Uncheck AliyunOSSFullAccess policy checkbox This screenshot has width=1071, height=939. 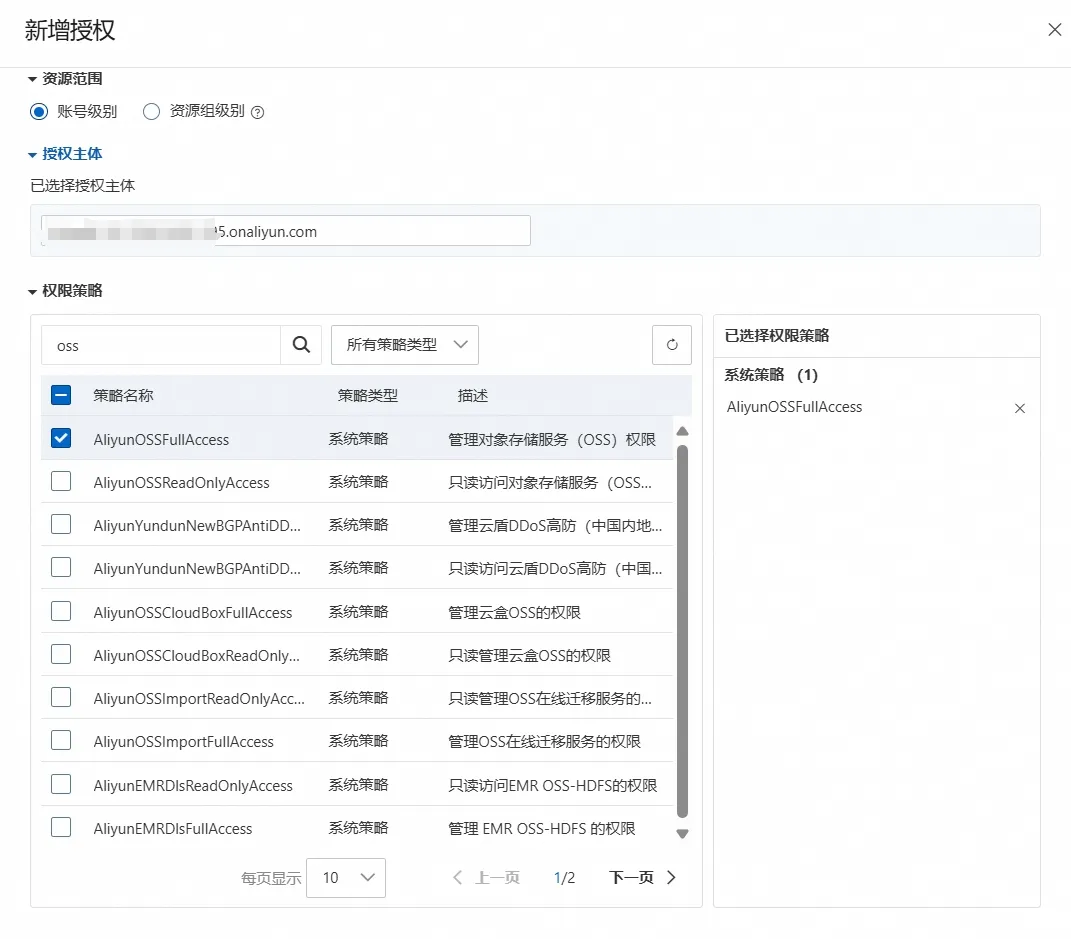click(61, 438)
